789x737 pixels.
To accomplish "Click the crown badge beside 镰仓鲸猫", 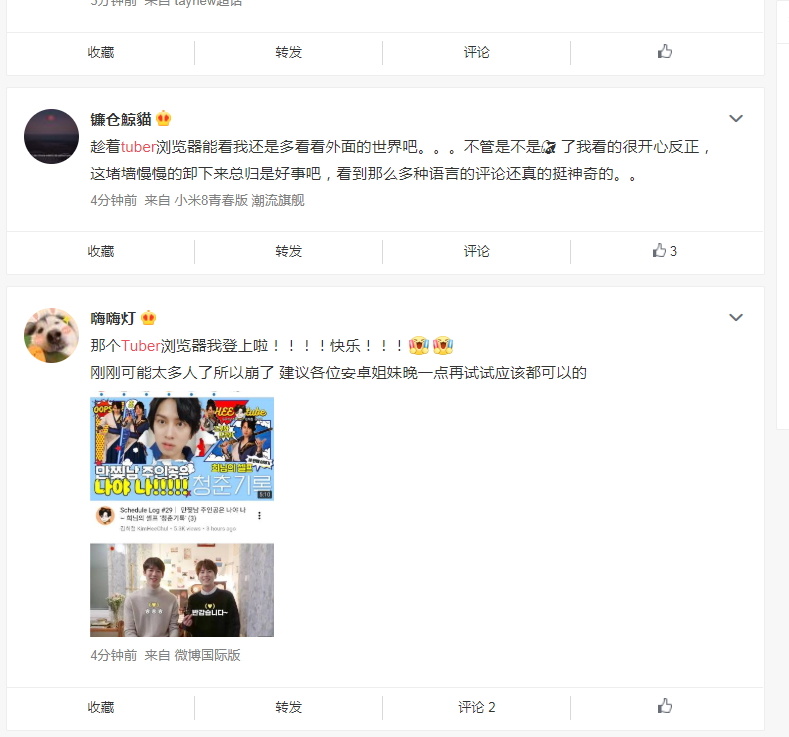I will tap(164, 119).
